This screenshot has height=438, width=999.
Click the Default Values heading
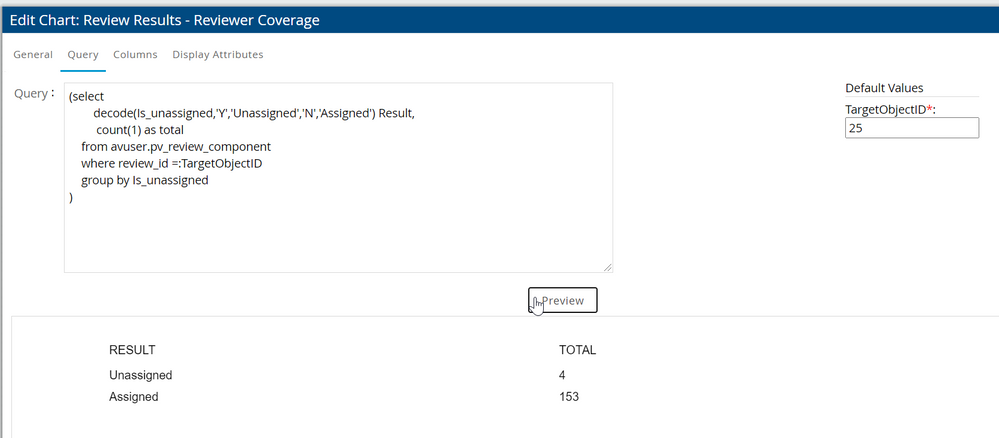coord(884,88)
